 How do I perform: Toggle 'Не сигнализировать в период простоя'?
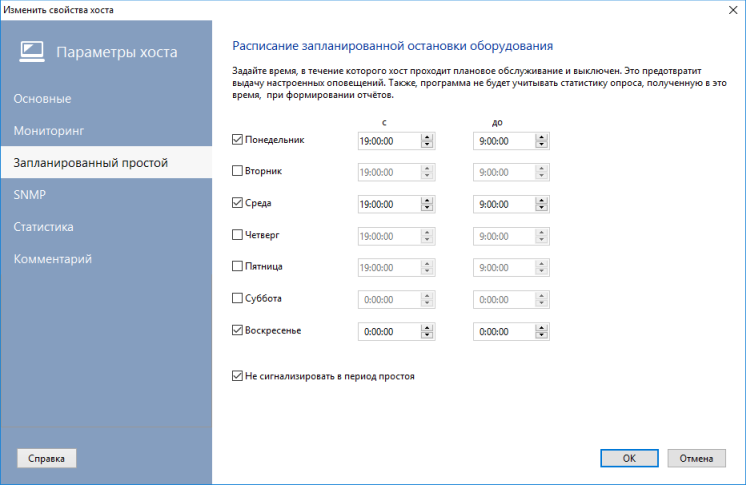pos(237,376)
